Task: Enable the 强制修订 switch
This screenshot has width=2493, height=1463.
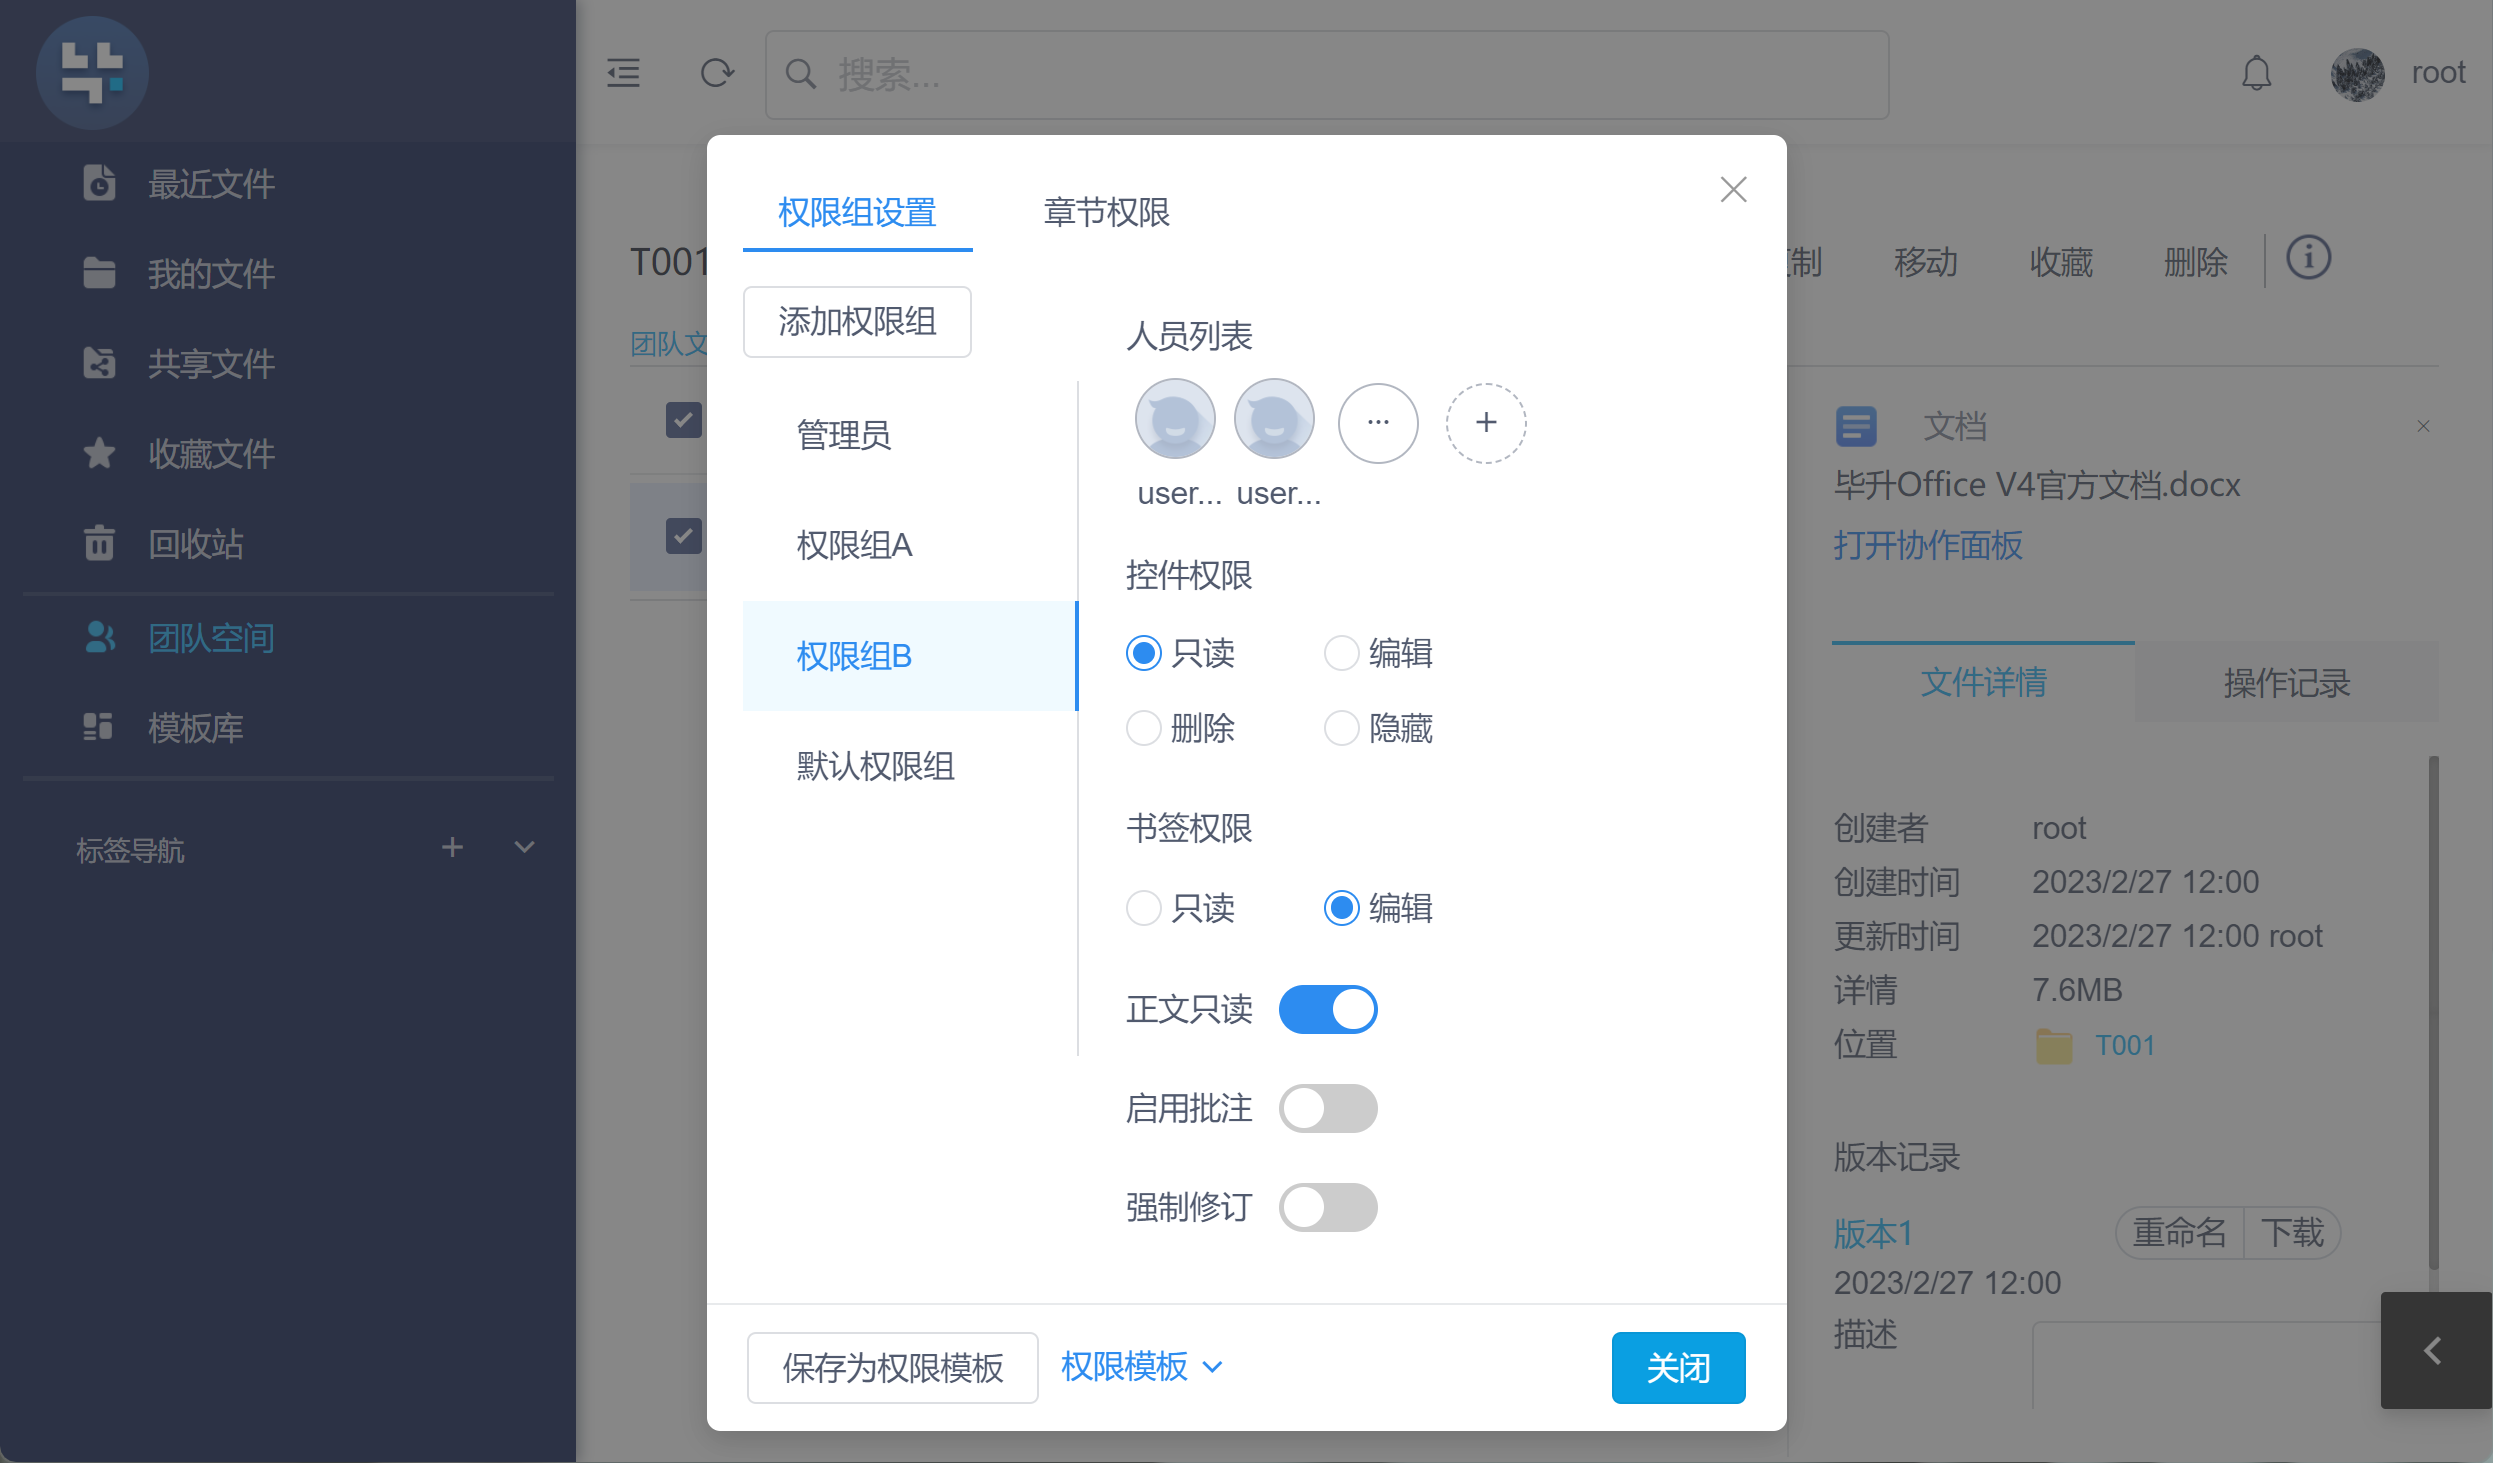Action: (x=1328, y=1207)
